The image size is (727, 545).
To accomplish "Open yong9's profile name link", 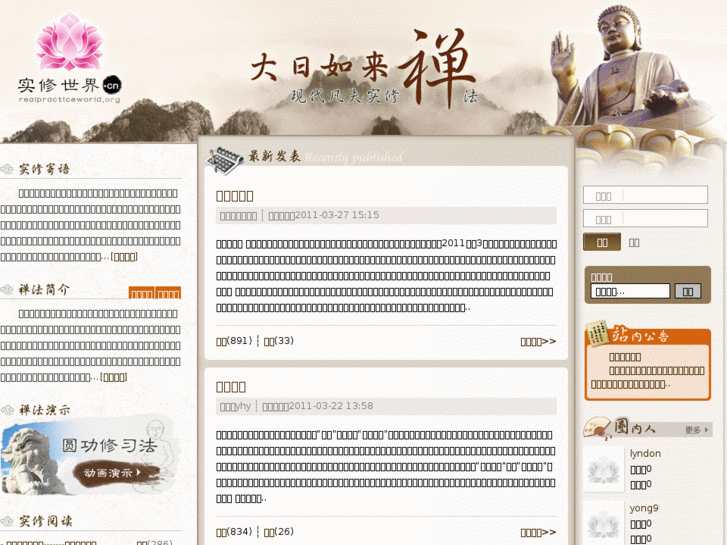I will point(644,508).
